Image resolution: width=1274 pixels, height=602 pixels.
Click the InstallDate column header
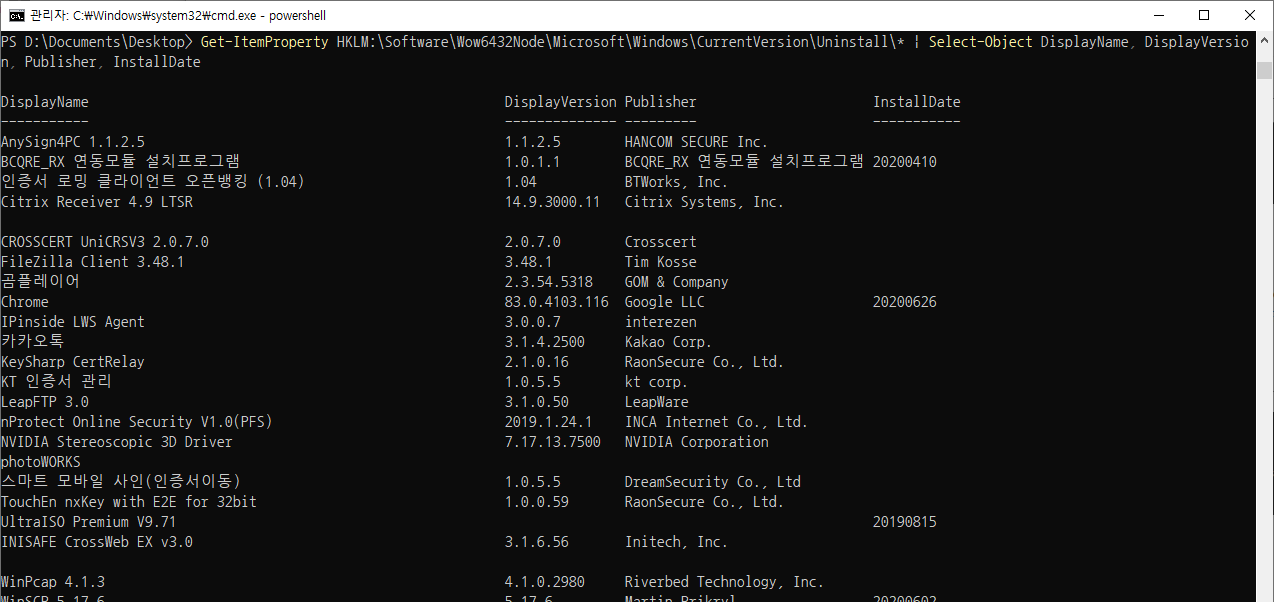tap(917, 102)
